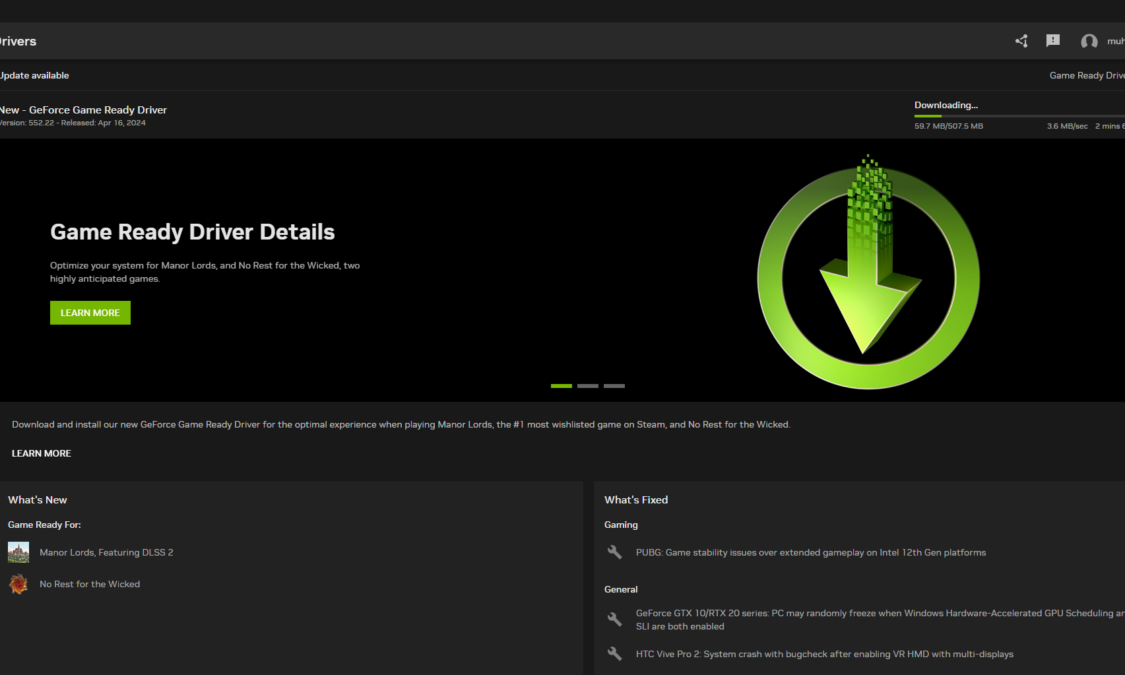Select "Manor Lords, Featuring DLSS 2" entry

(106, 552)
